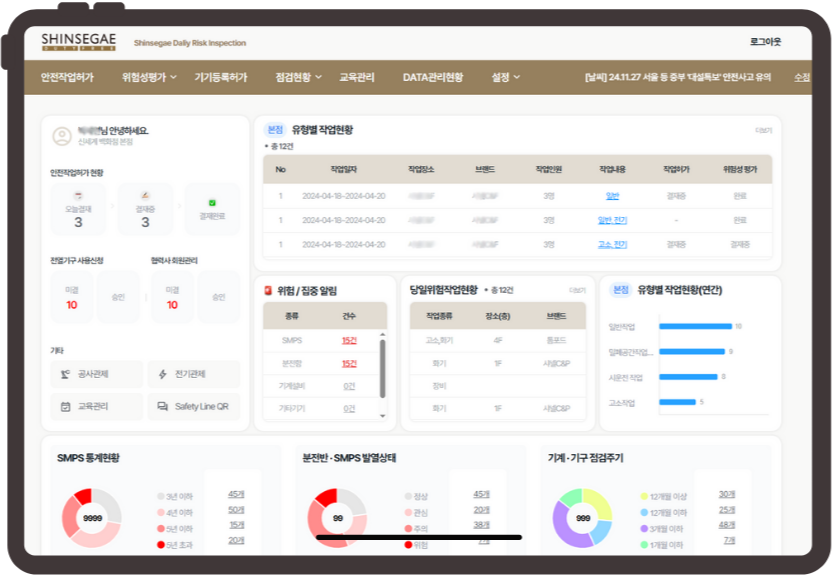Open 전기관제 via its lightning icon
The height and width of the screenshot is (576, 832).
point(163,375)
